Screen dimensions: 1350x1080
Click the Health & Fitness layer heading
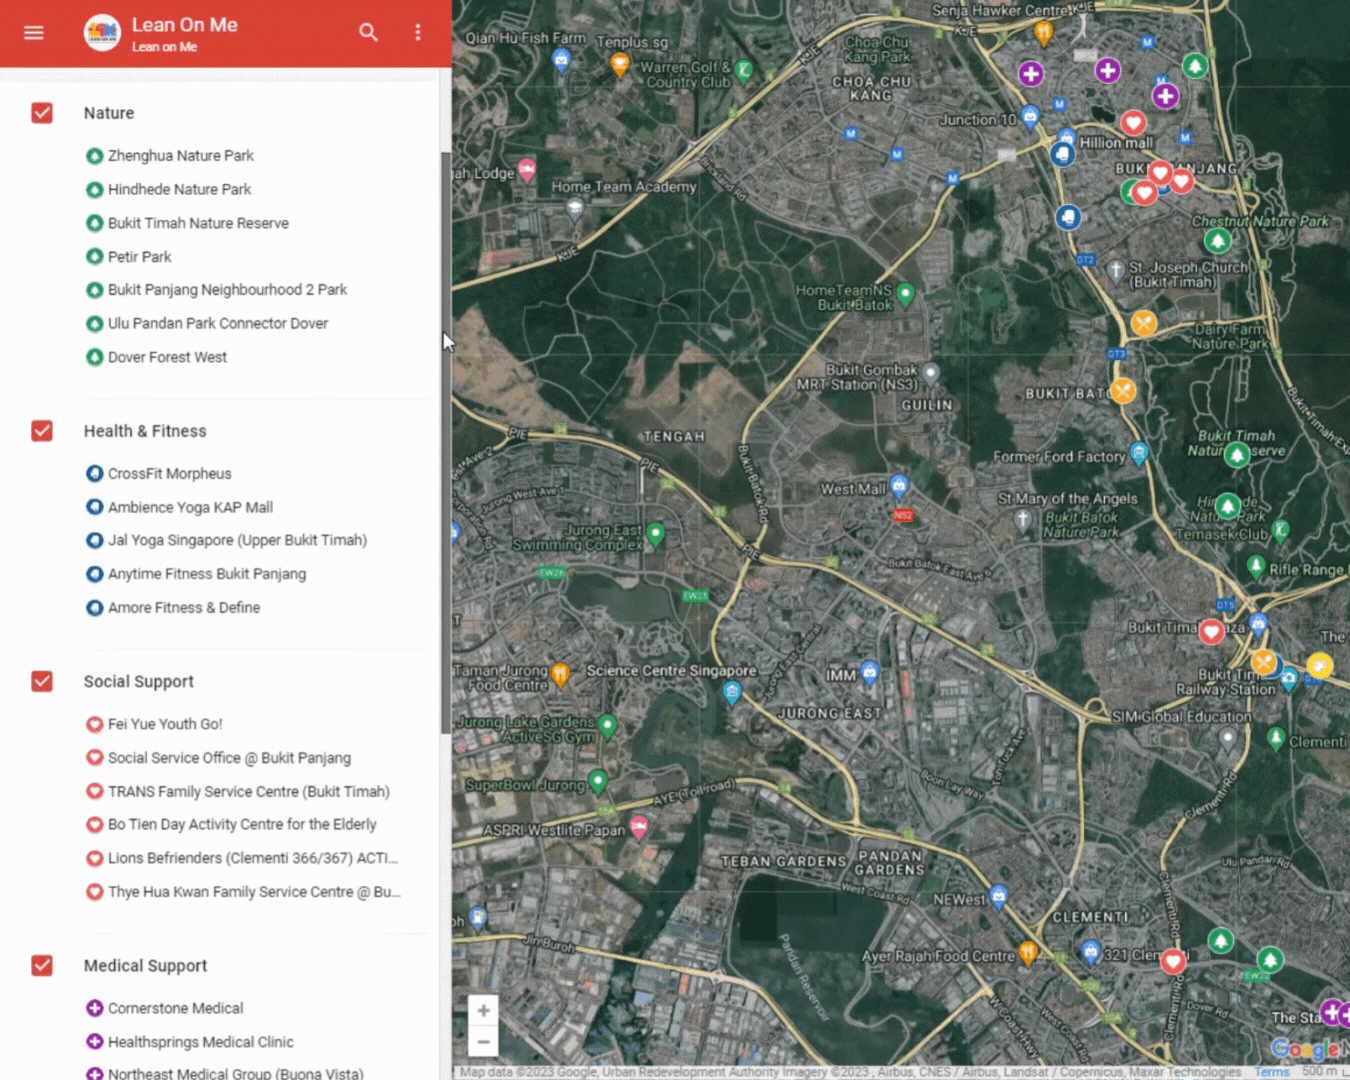(145, 431)
